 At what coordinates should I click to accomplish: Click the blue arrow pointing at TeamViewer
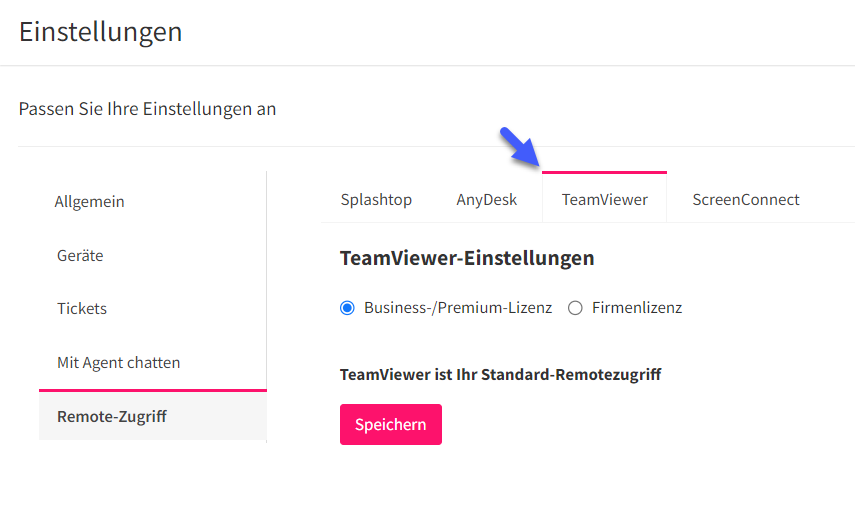point(519,146)
